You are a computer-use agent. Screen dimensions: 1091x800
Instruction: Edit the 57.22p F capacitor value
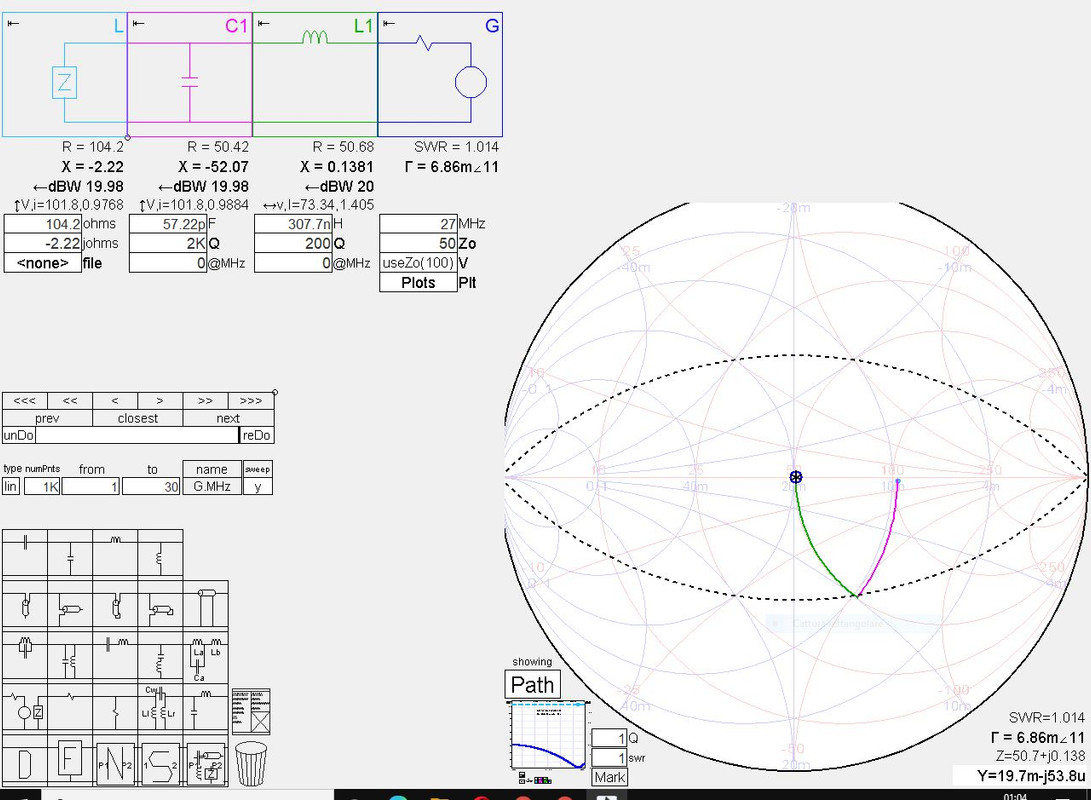coord(168,224)
